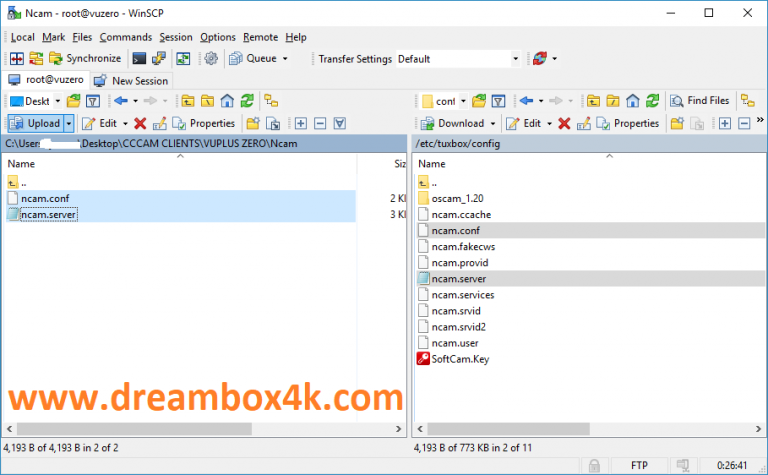
Task: Expand the Download dropdown arrow
Action: 493,123
